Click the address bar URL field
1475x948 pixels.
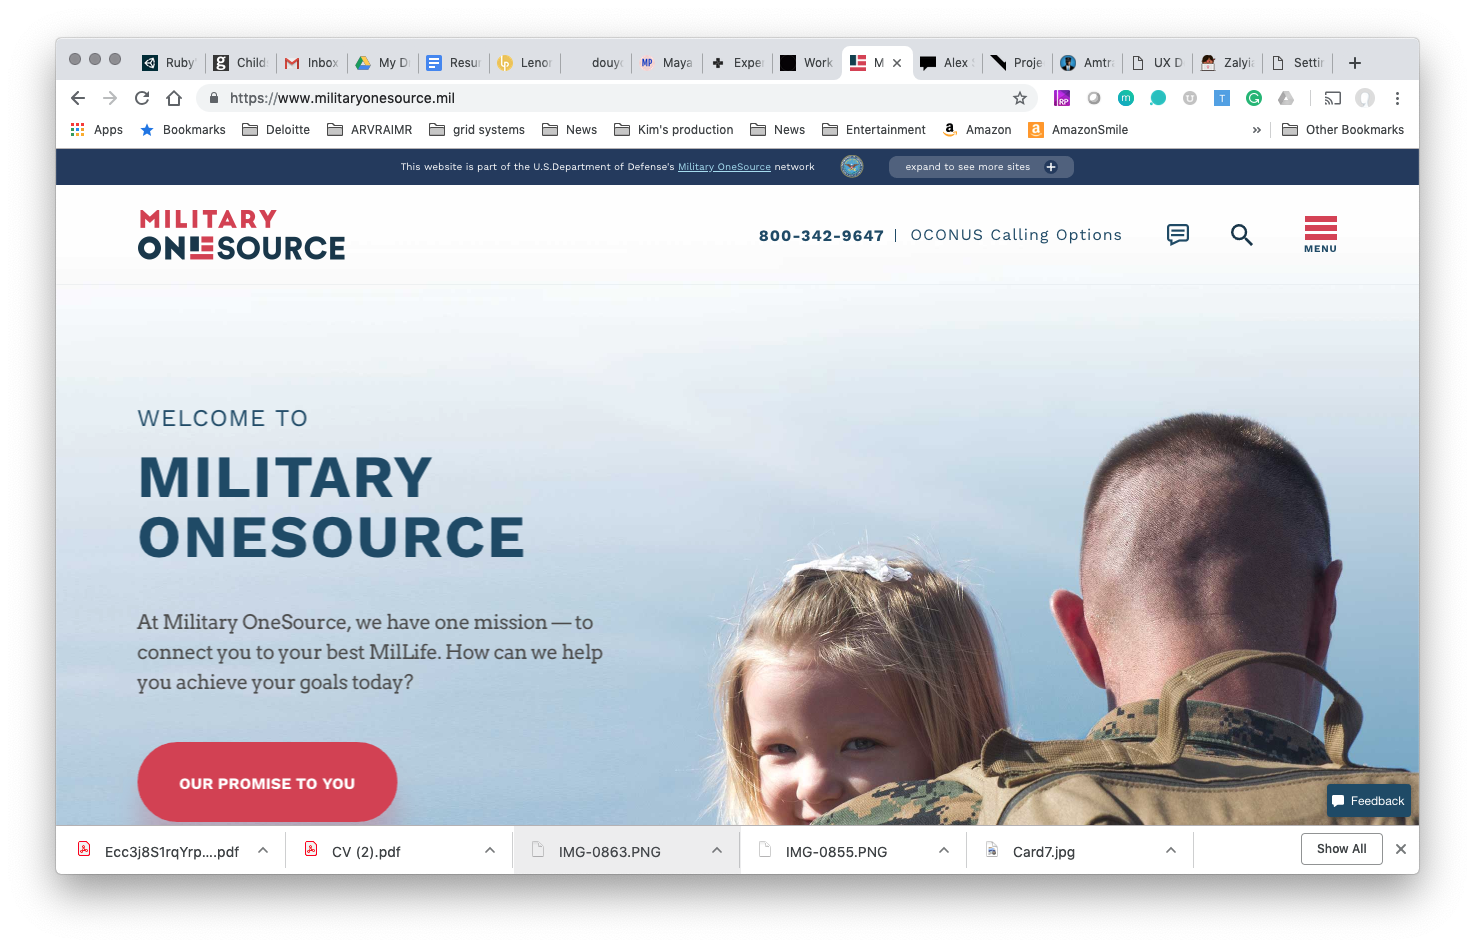click(615, 98)
